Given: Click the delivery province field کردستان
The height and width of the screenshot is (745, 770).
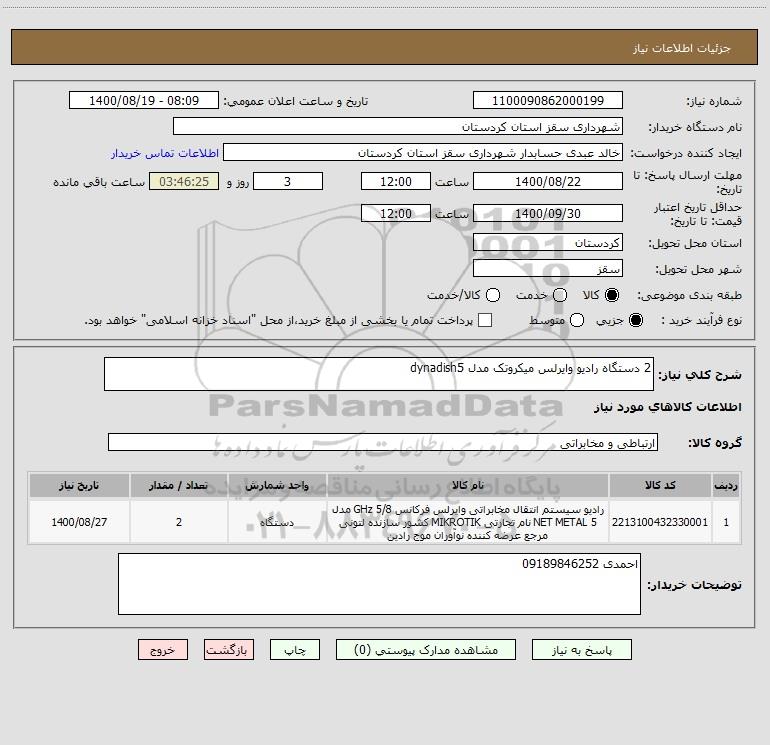Looking at the screenshot, I should coord(548,243).
